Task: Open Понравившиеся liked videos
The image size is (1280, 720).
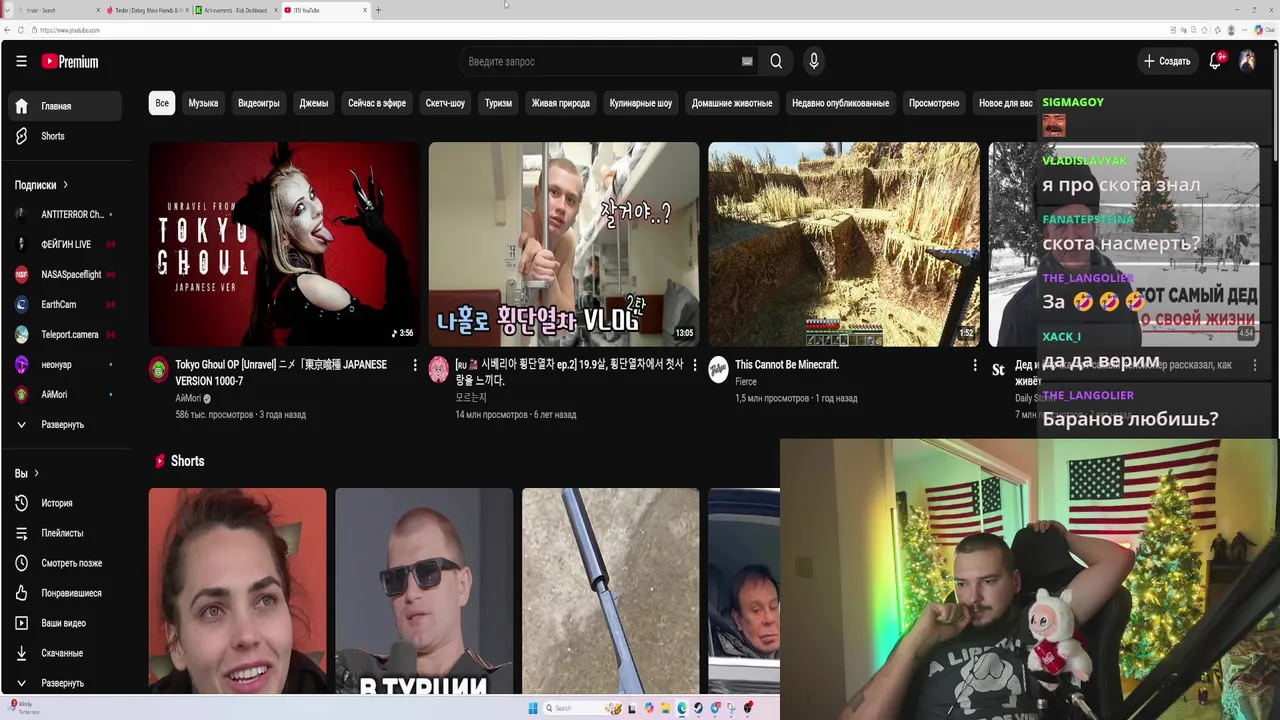Action: (x=66, y=593)
